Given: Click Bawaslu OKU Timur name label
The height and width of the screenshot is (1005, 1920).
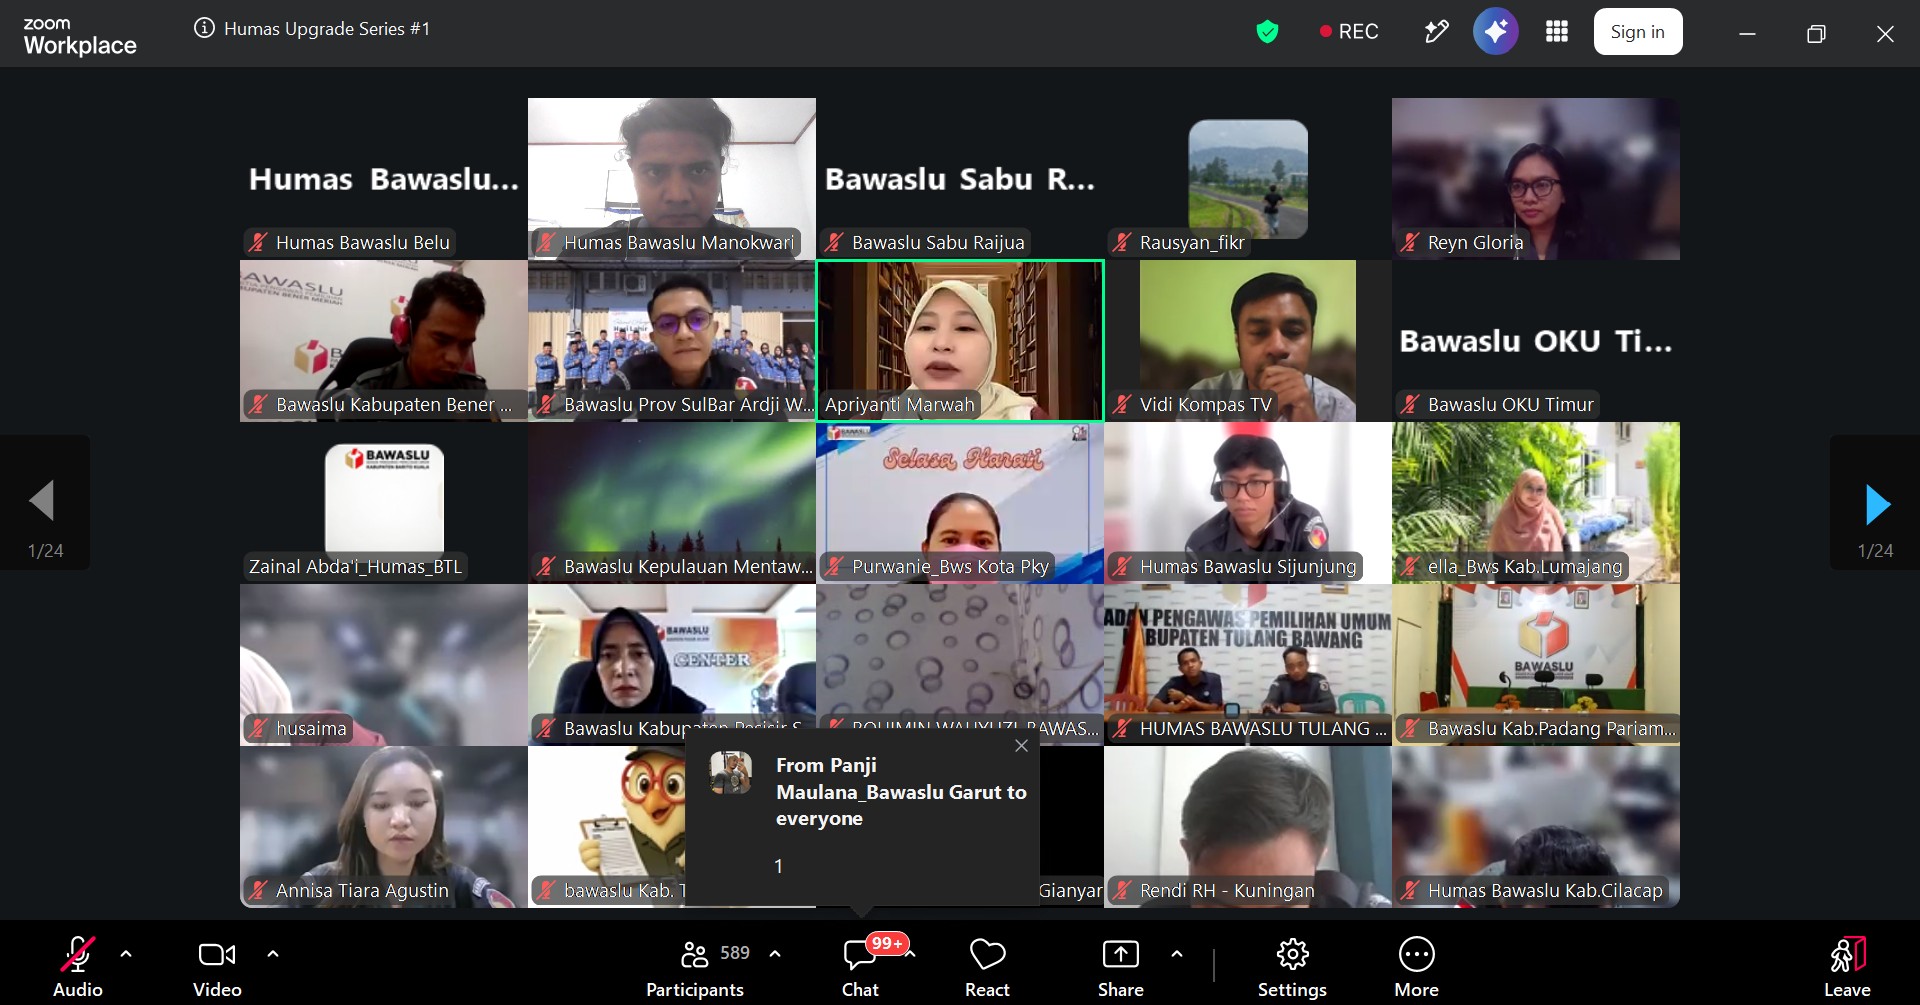Looking at the screenshot, I should [x=1510, y=405].
